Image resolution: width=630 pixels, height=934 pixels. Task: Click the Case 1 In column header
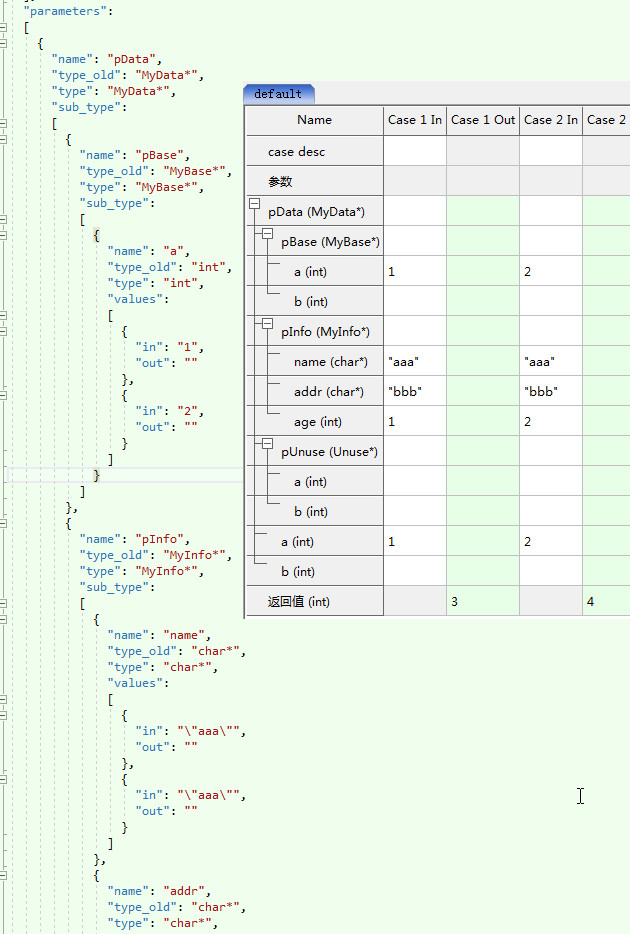(414, 120)
